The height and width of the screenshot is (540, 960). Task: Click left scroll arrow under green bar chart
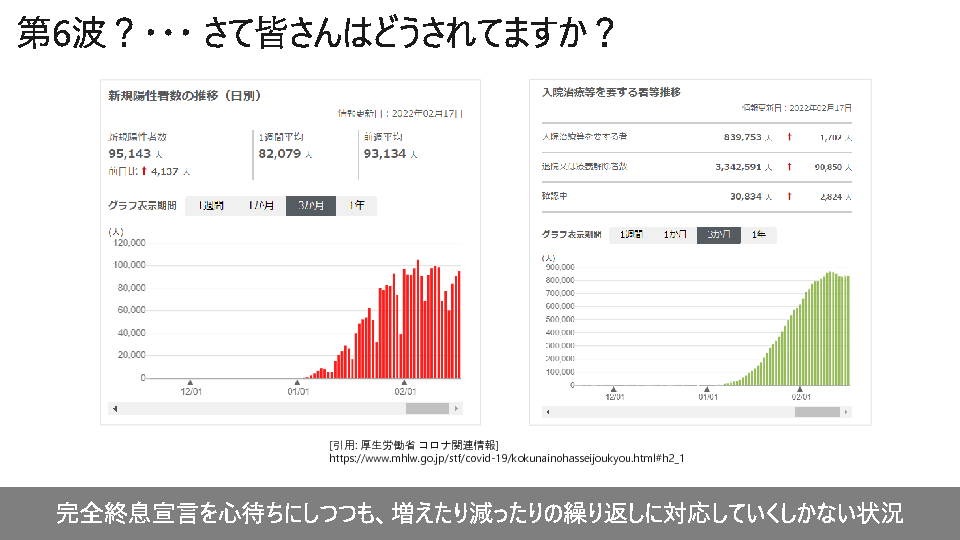pos(547,411)
